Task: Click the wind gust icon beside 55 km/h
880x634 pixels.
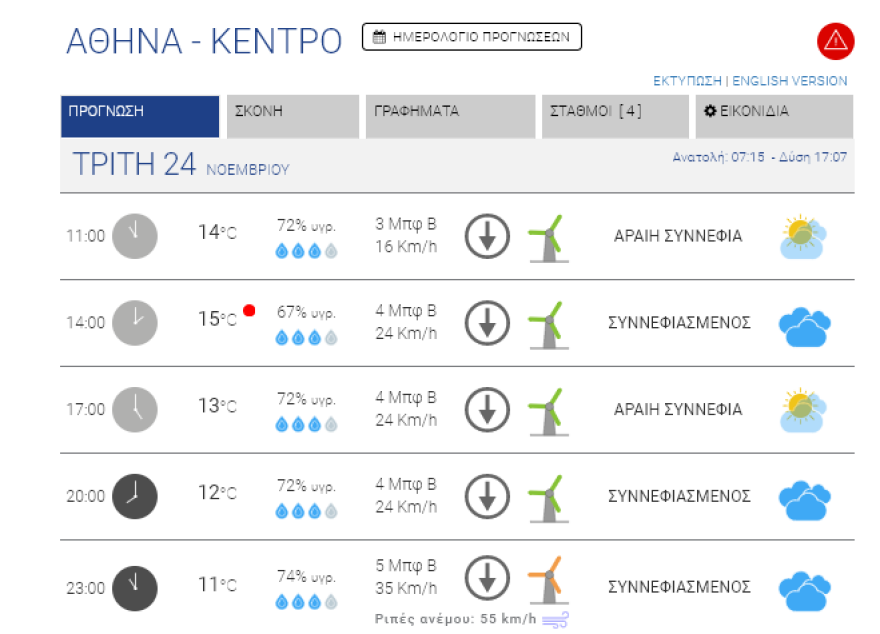Action: (555, 620)
